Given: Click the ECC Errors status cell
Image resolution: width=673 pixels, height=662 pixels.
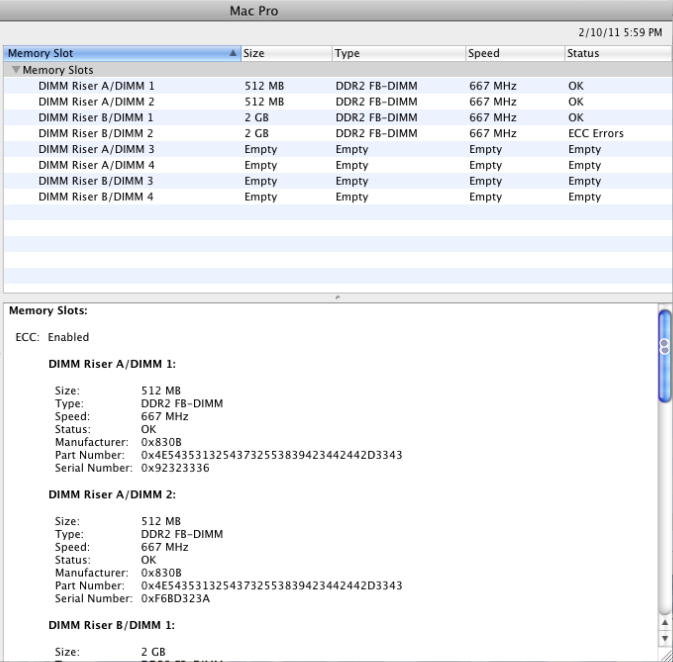Looking at the screenshot, I should (596, 134).
